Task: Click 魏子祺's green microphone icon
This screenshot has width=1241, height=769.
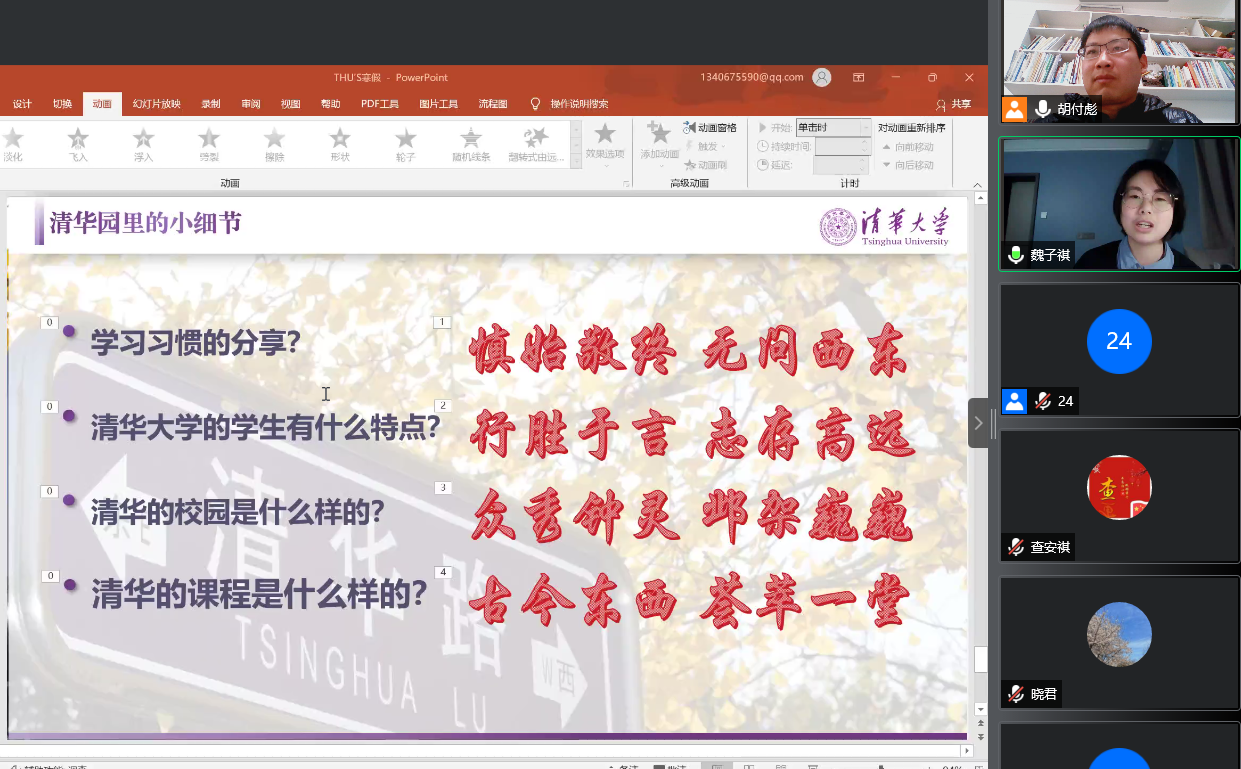Action: [1016, 255]
